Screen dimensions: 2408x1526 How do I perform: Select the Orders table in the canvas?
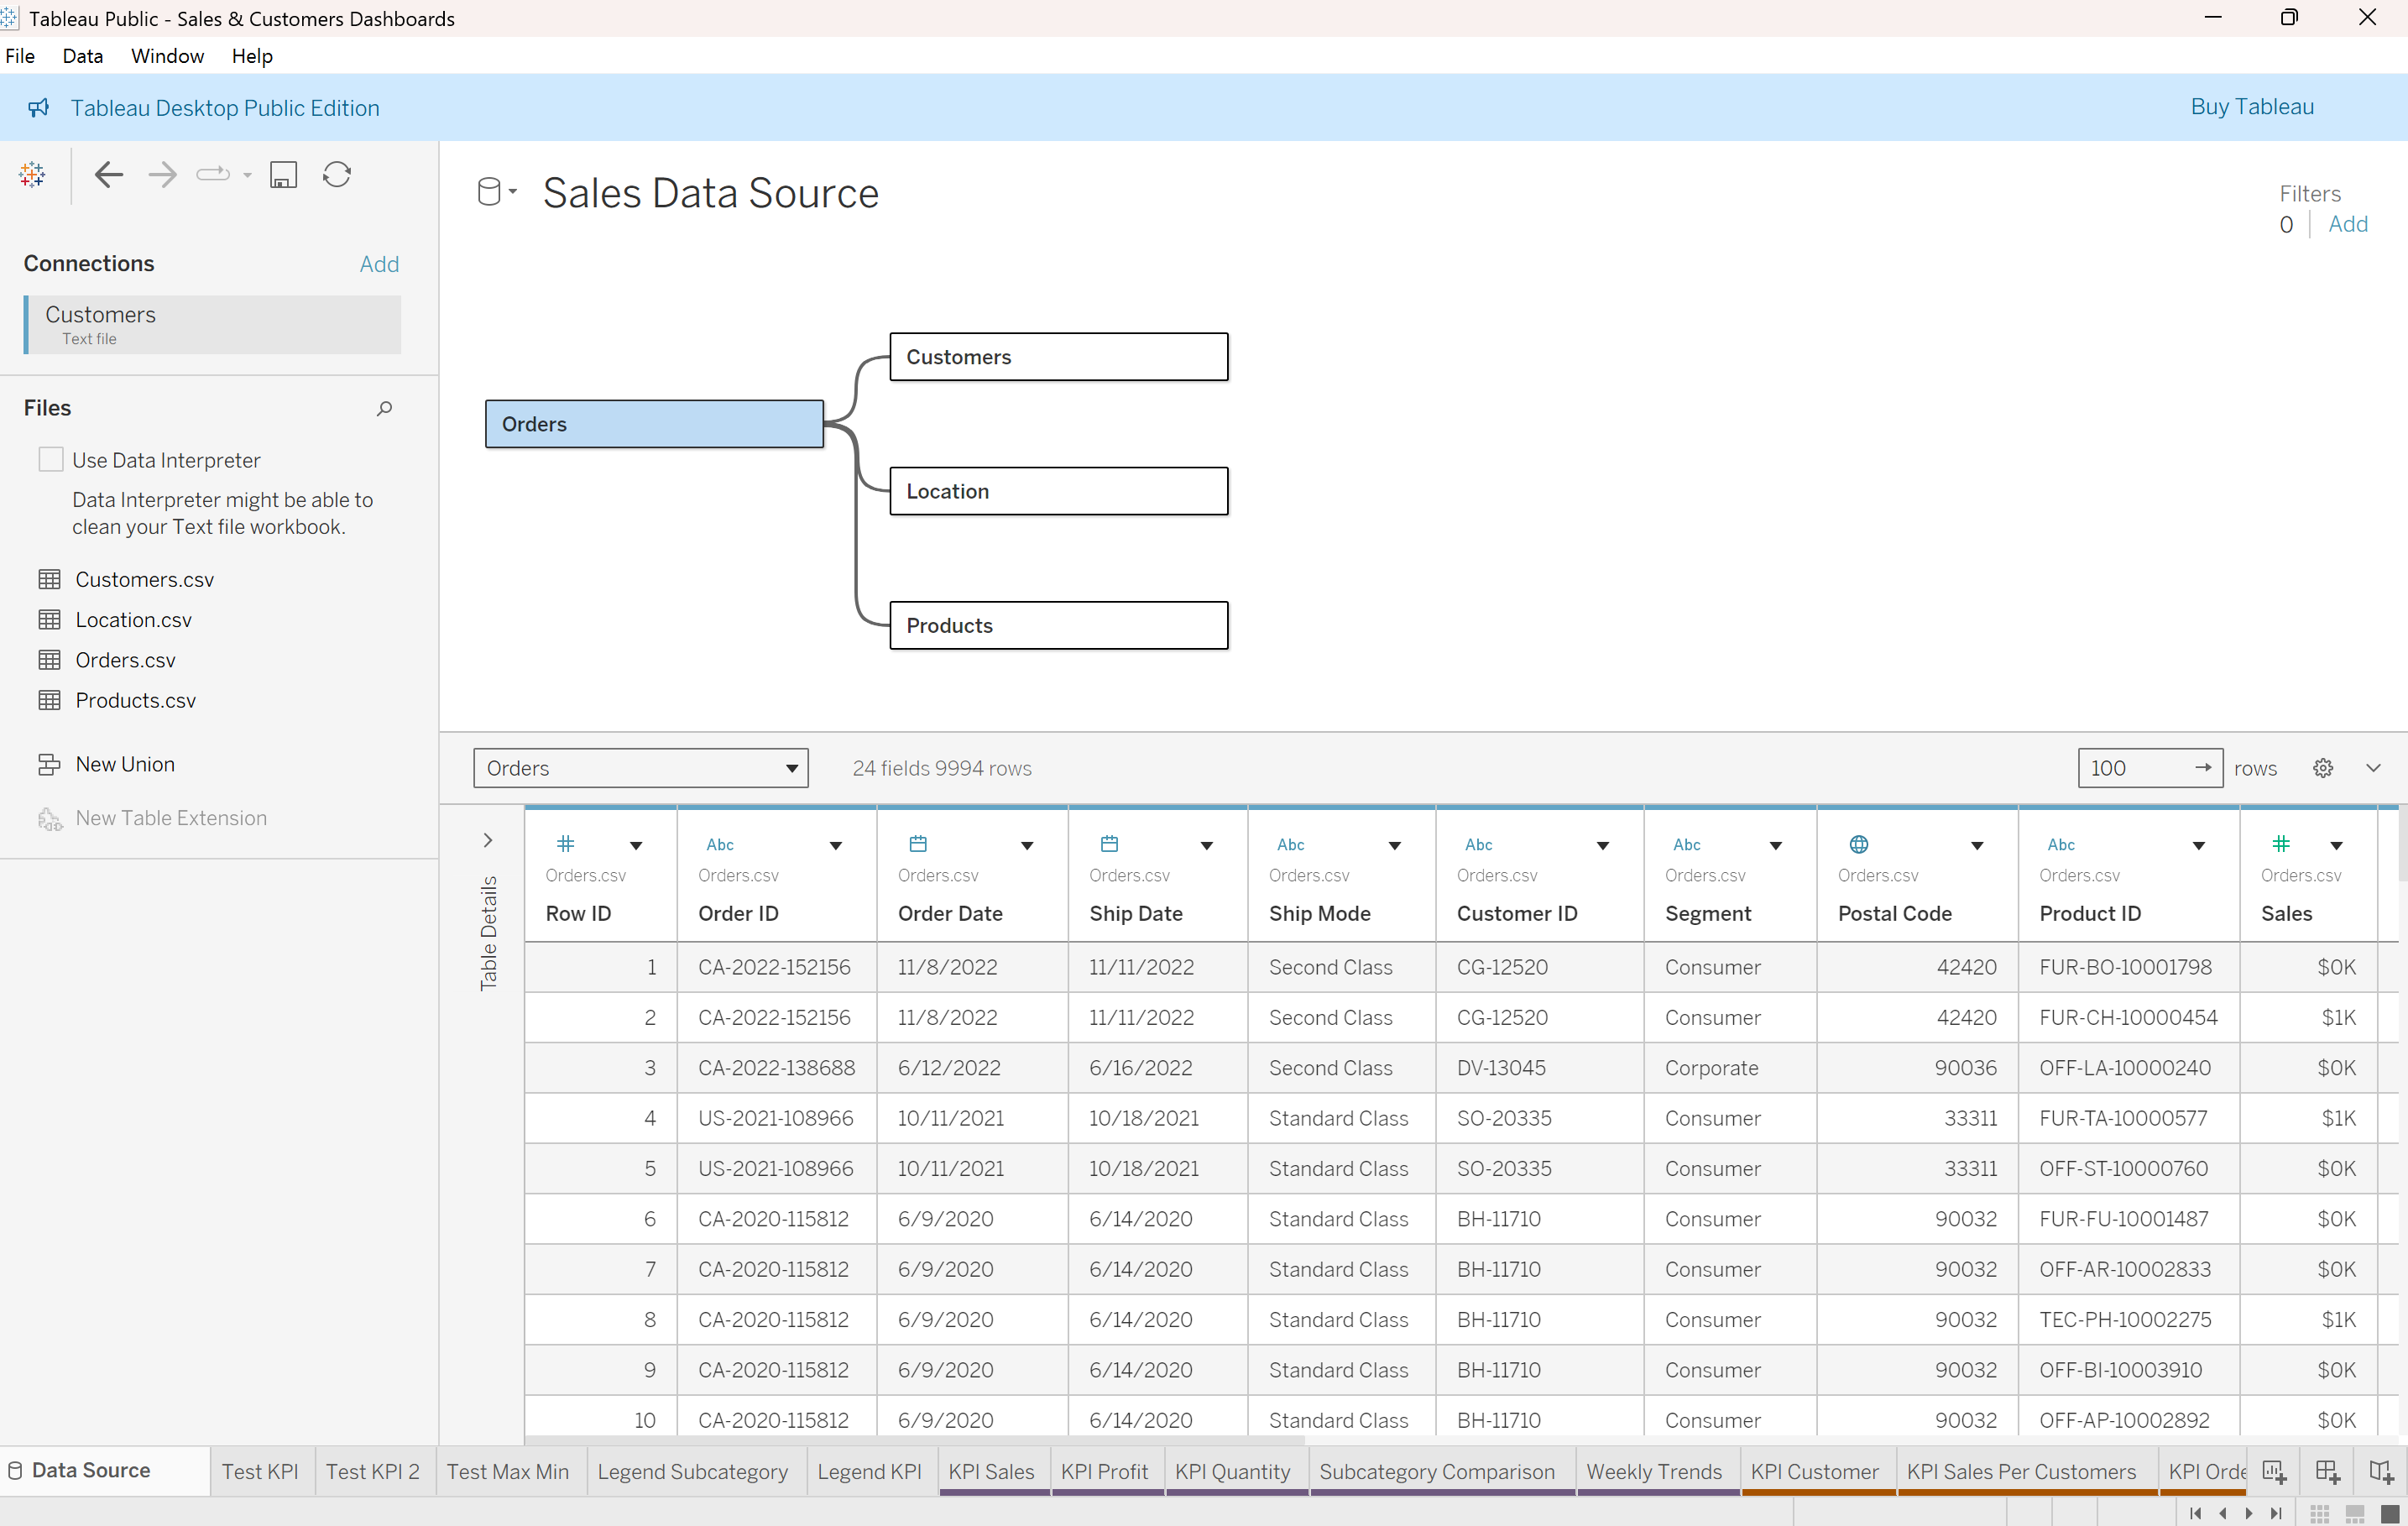coord(654,424)
